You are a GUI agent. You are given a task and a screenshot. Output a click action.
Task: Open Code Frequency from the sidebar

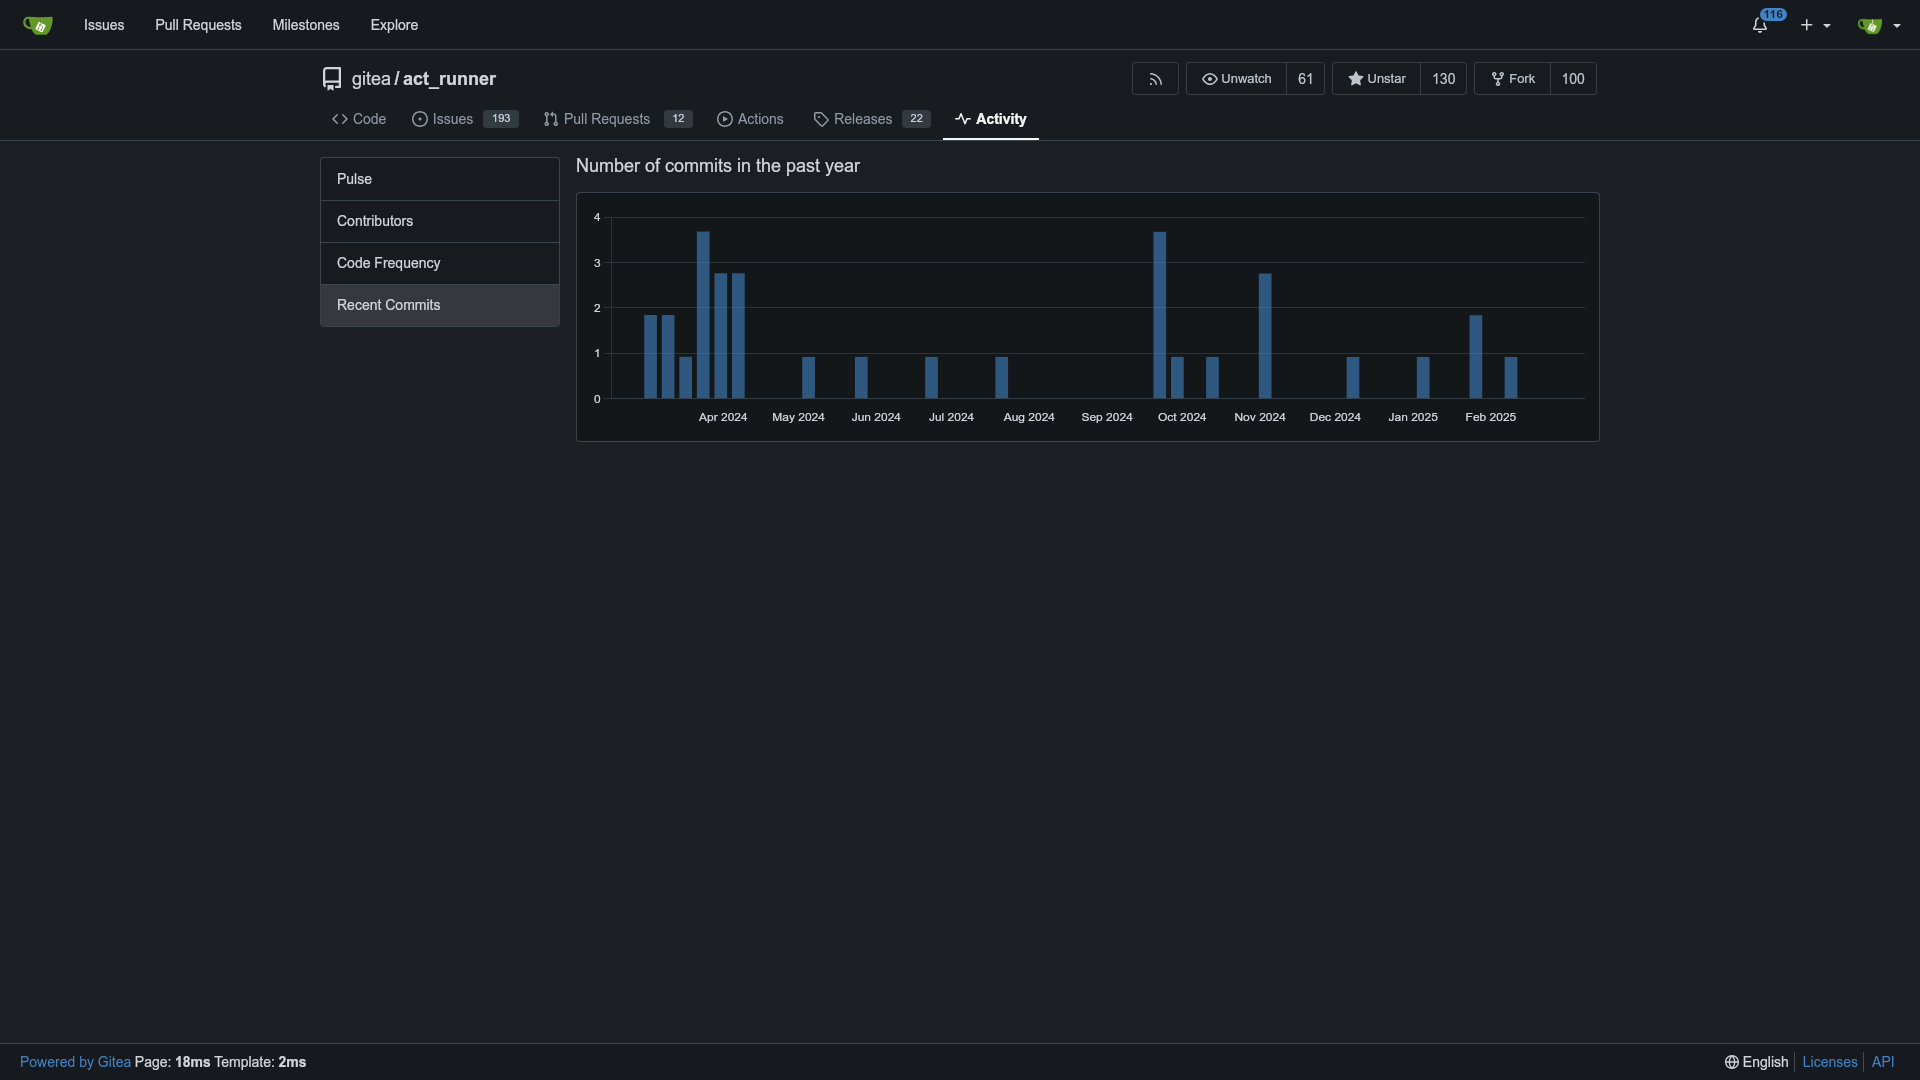pos(388,263)
